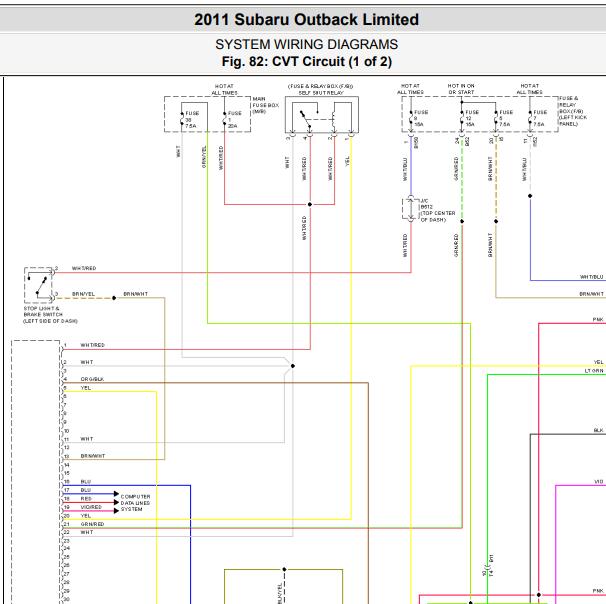Select the 'SELF SHUT RELAY' label
Viewport: 606px width, 604px height.
click(x=321, y=93)
